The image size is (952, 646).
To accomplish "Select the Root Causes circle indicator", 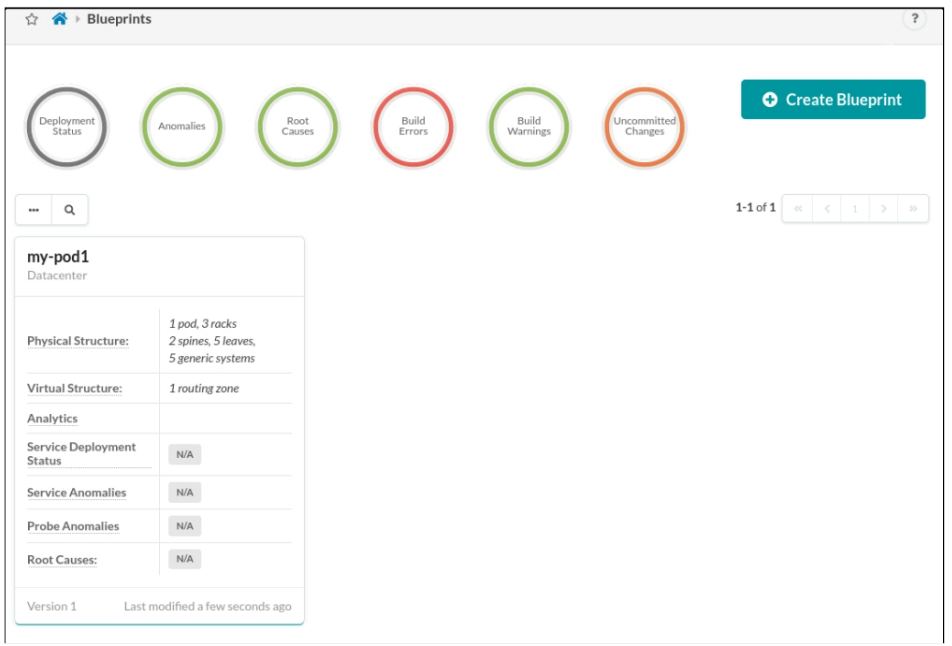I will point(298,127).
